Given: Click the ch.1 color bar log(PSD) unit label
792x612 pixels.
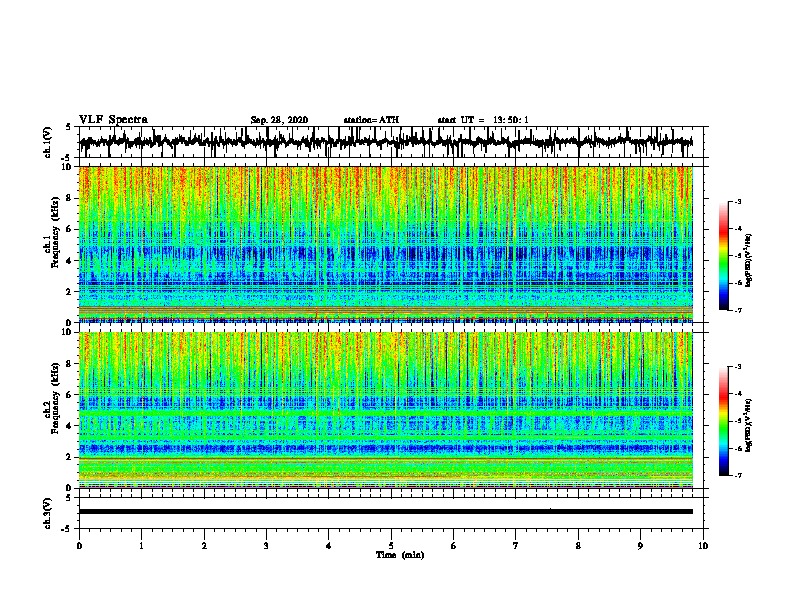Looking at the screenshot, I should (749, 261).
